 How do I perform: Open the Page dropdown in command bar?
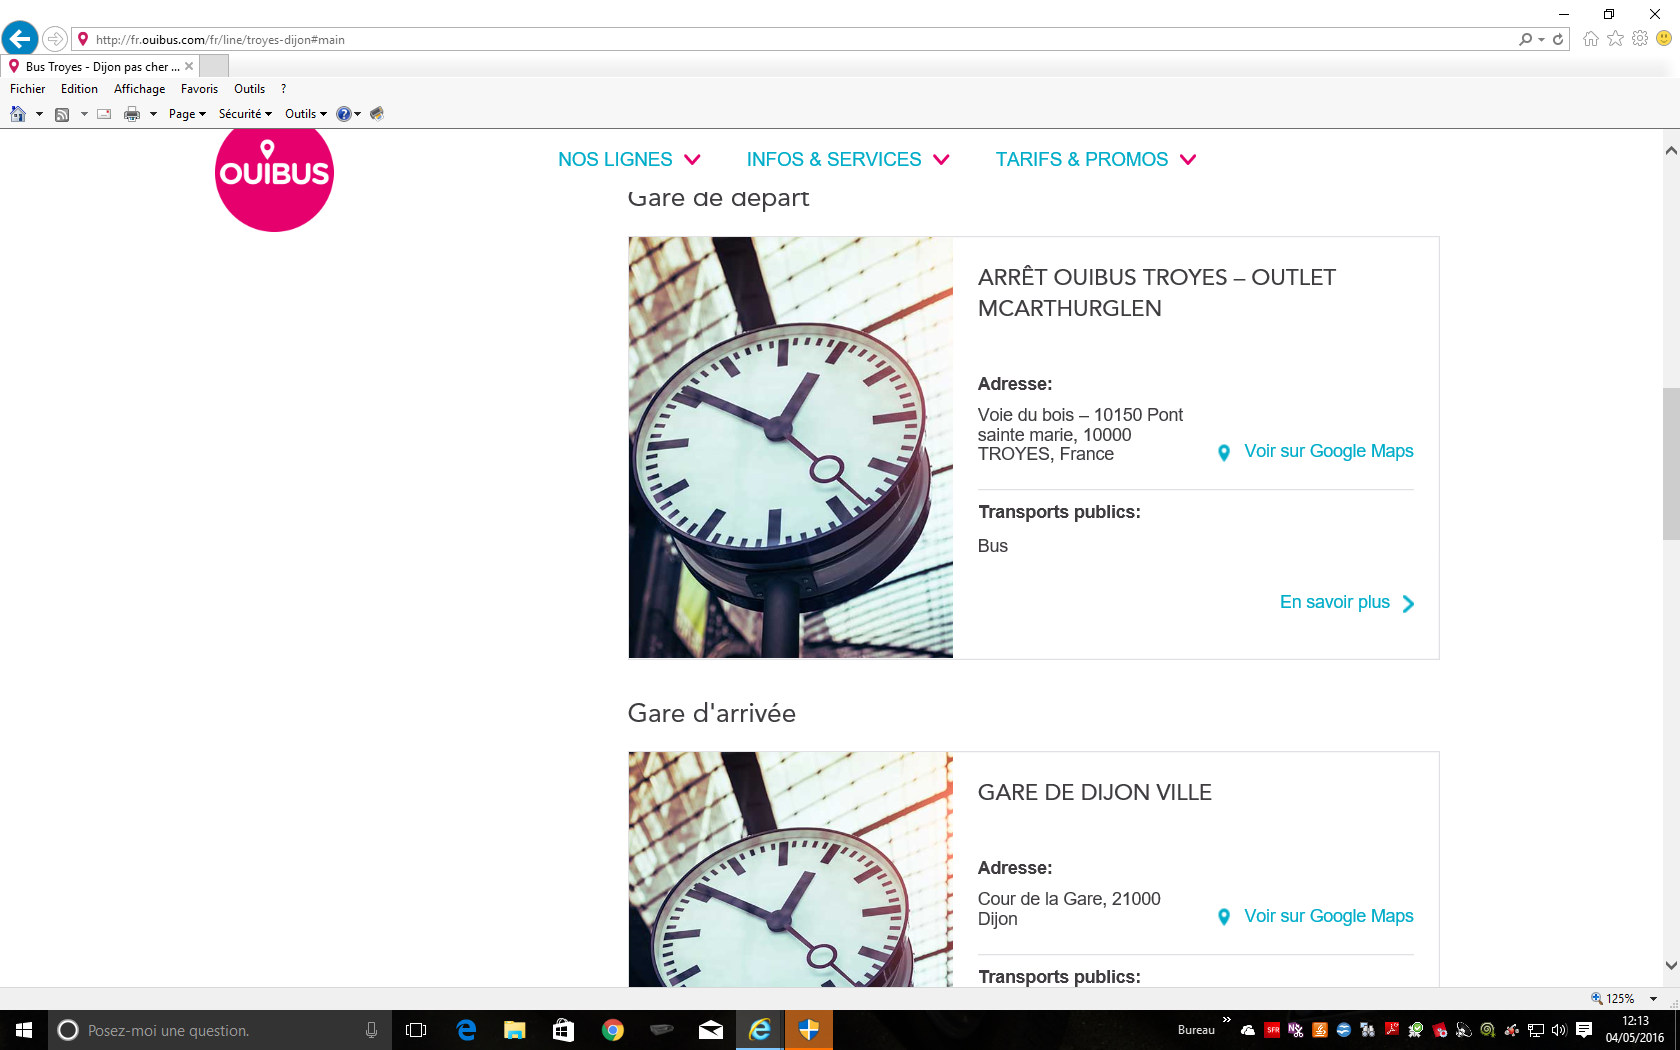pos(187,114)
